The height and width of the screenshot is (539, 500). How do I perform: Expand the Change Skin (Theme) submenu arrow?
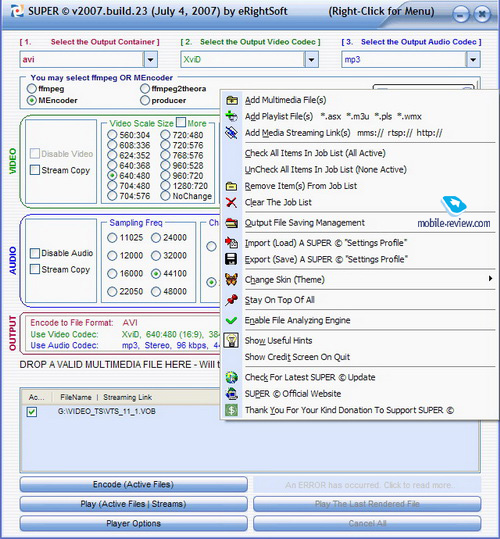pyautogui.click(x=490, y=279)
